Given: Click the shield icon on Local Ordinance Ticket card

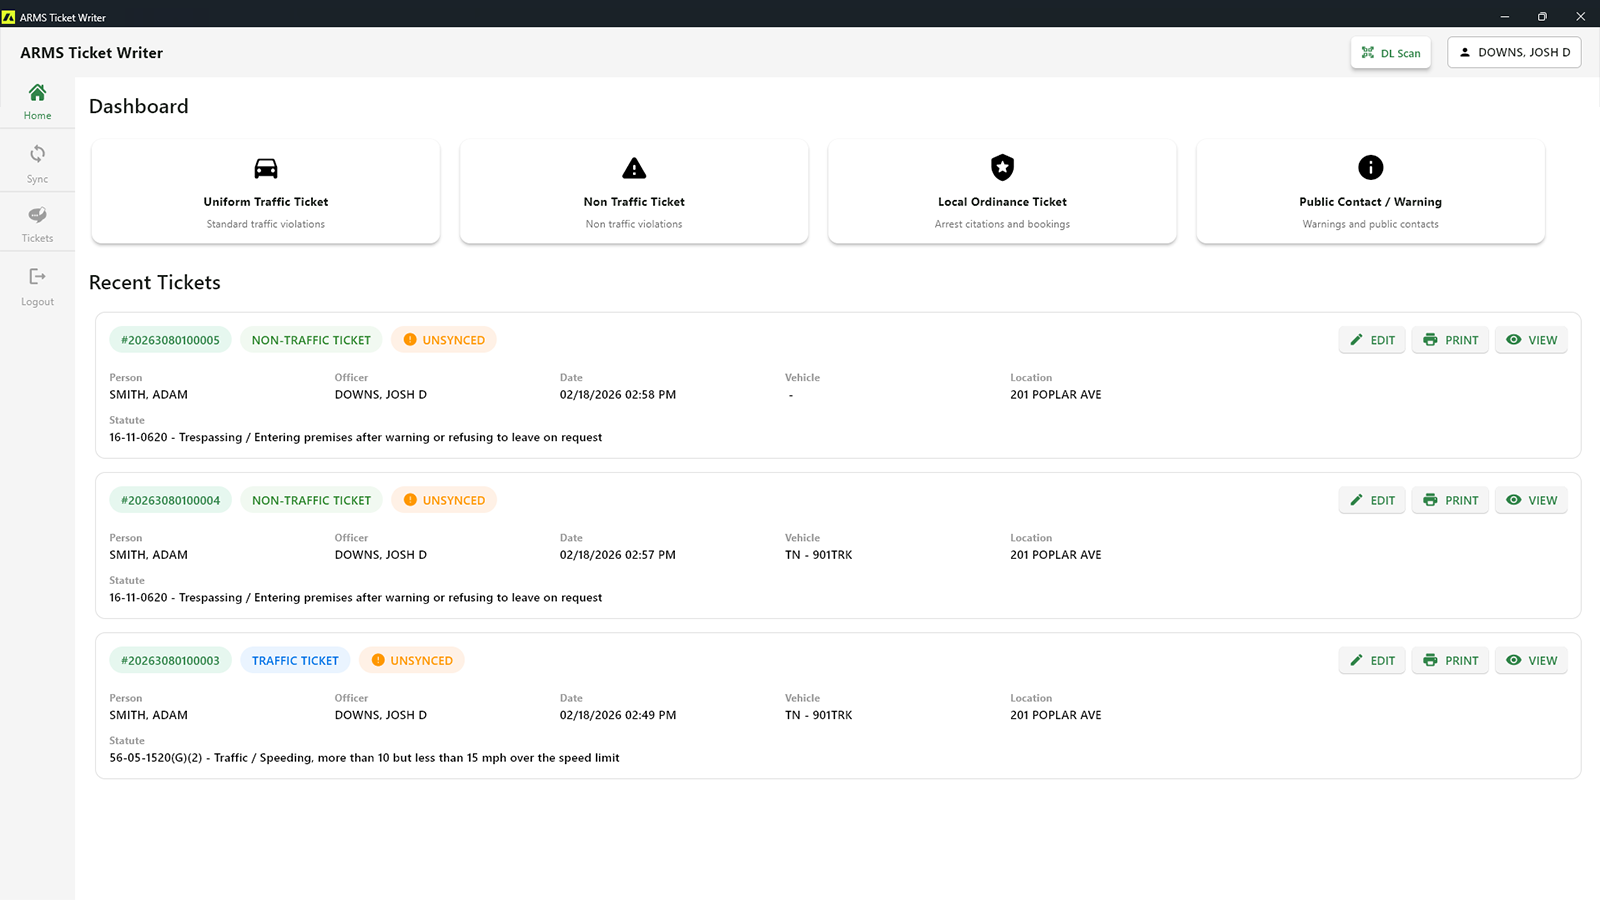Looking at the screenshot, I should pyautogui.click(x=1001, y=167).
